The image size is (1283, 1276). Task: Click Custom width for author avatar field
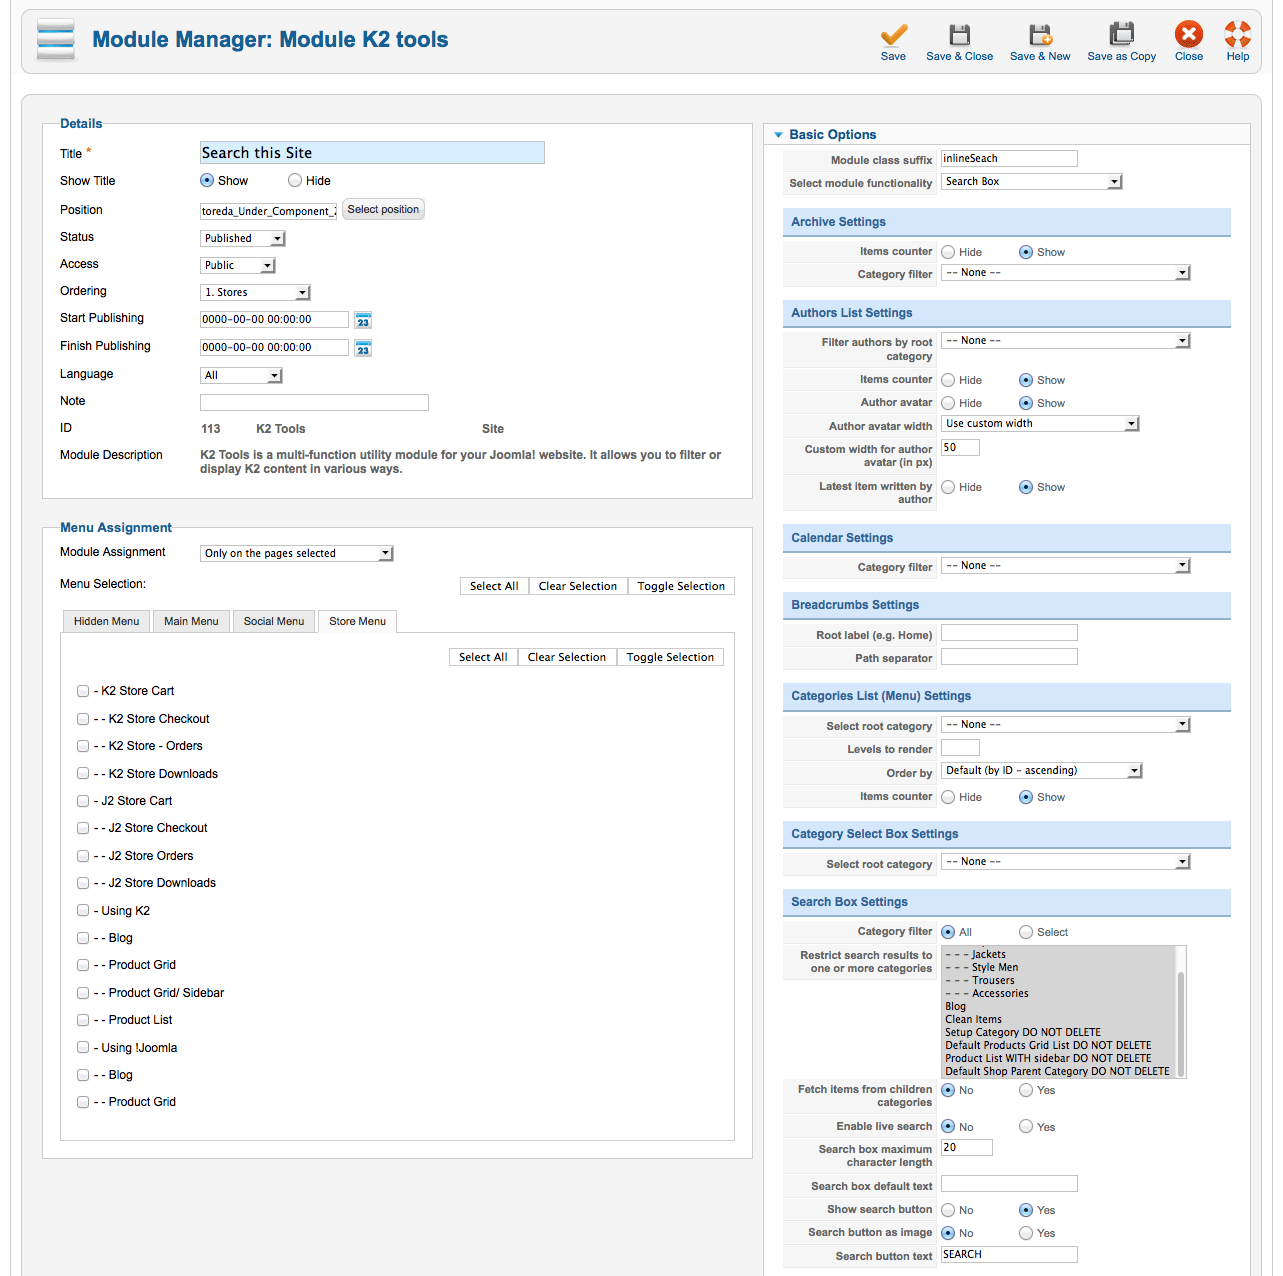click(960, 448)
